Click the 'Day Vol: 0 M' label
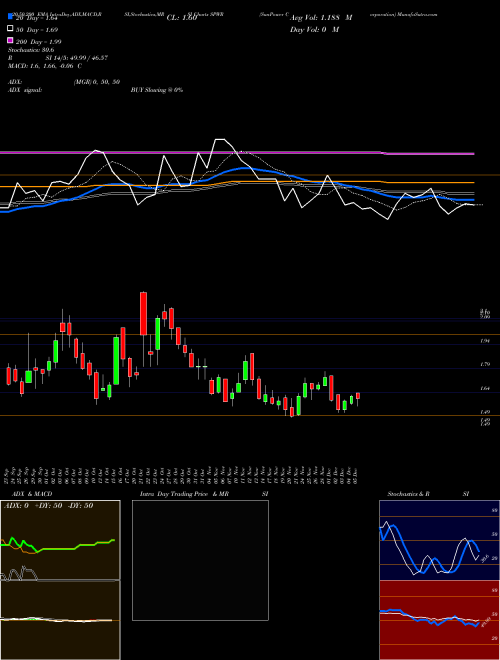Screen dimensions: 500x660 click(314, 30)
